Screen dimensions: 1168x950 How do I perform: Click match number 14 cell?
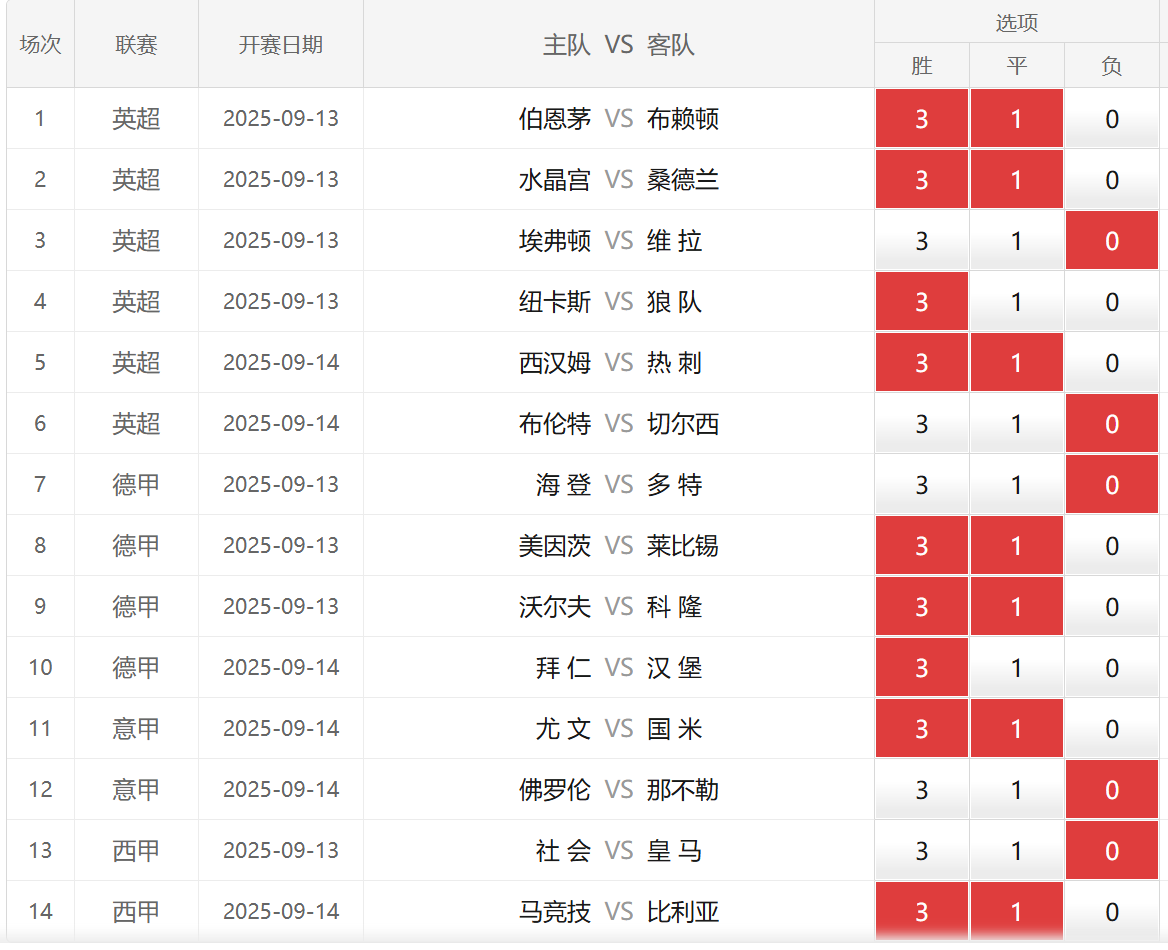40,912
